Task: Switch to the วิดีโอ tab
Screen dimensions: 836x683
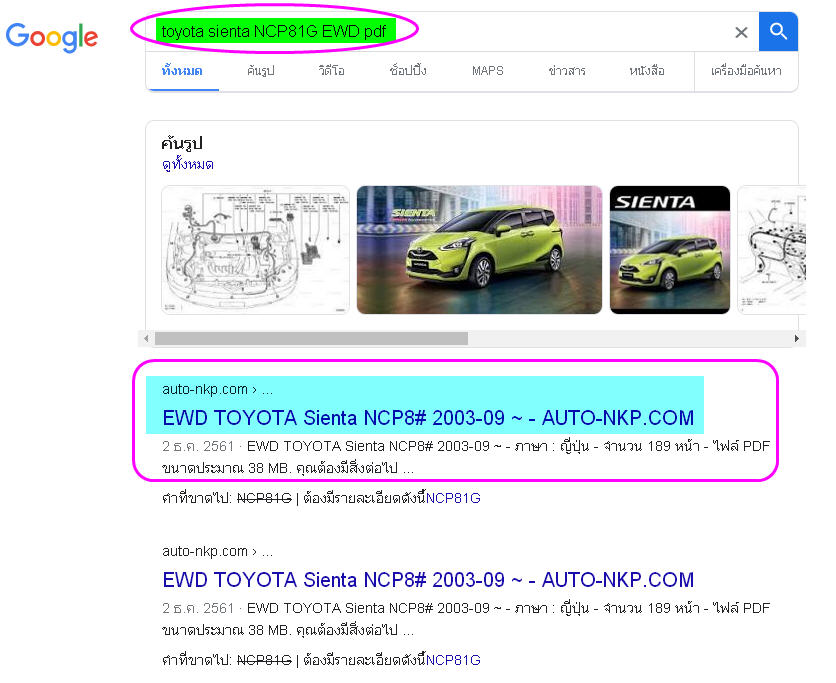Action: click(x=331, y=71)
